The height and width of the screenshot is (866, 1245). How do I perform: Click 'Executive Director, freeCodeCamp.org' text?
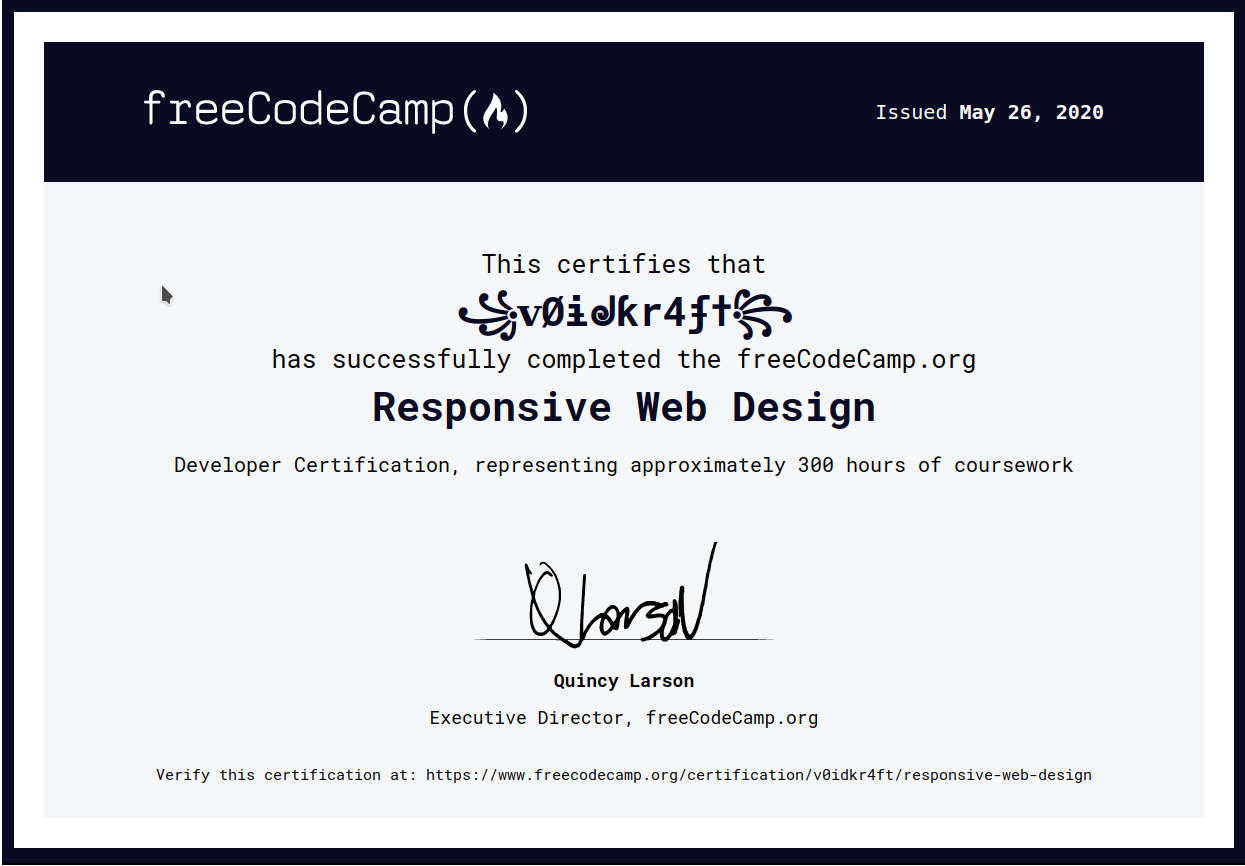pyautogui.click(x=624, y=718)
